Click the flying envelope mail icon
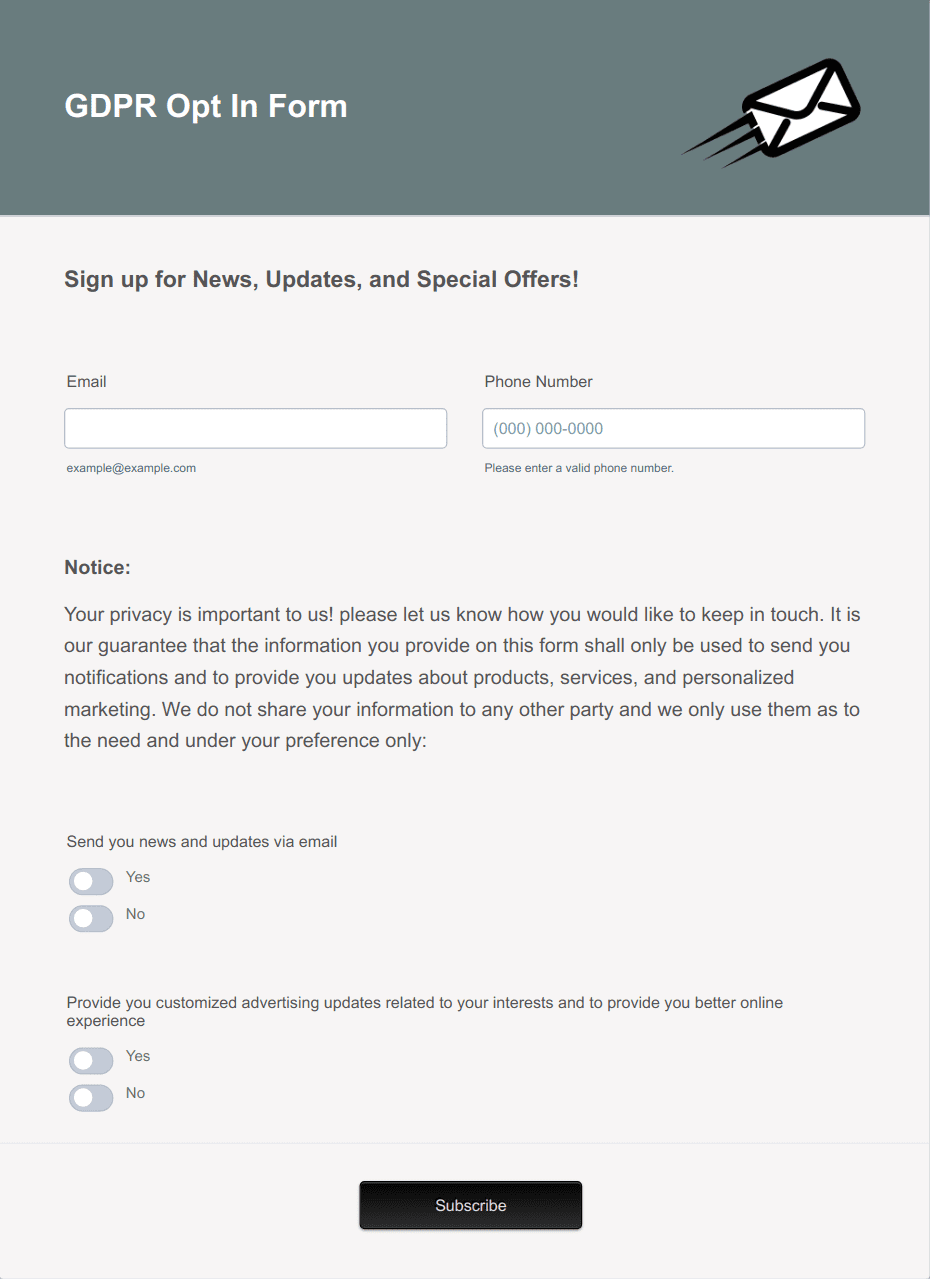 tap(771, 108)
